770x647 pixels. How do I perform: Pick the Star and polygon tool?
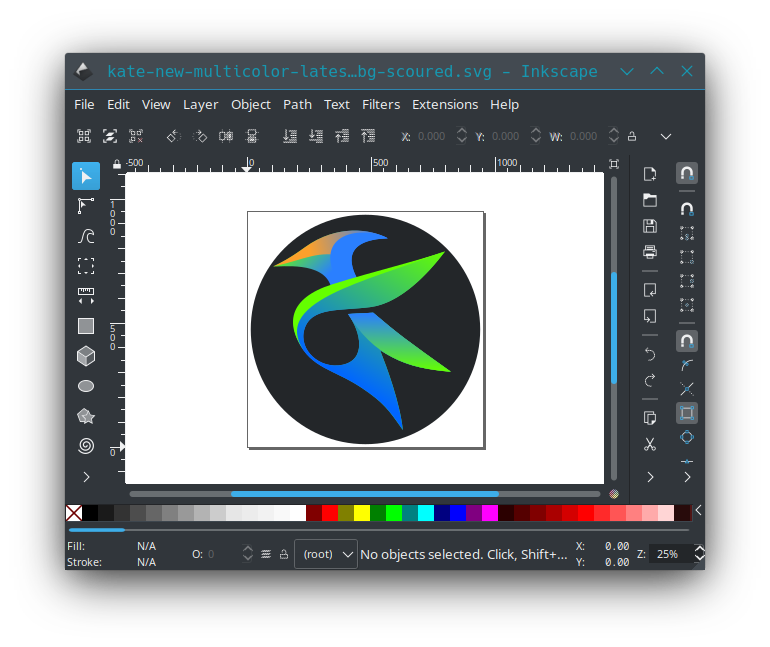(x=86, y=416)
